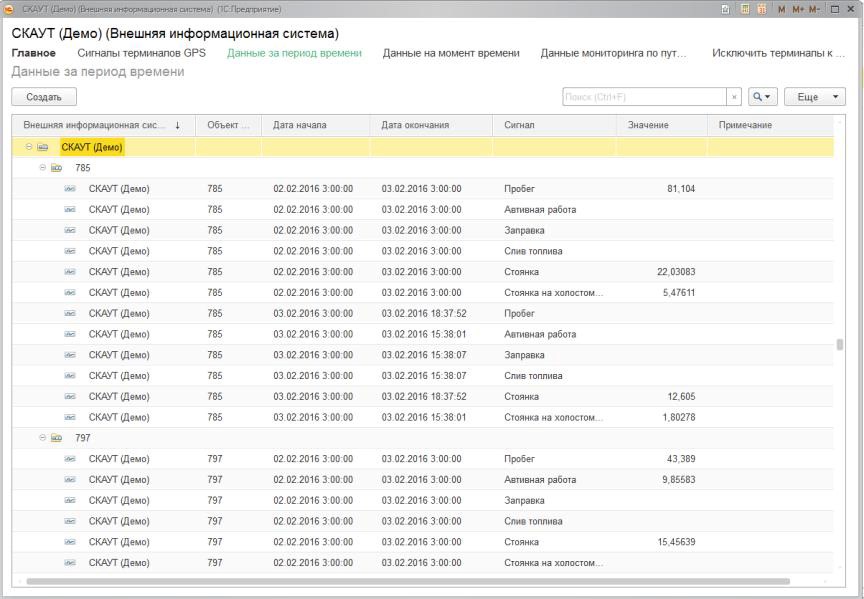This screenshot has width=864, height=599.
Task: Select the 785 group label
Action: 83,168
